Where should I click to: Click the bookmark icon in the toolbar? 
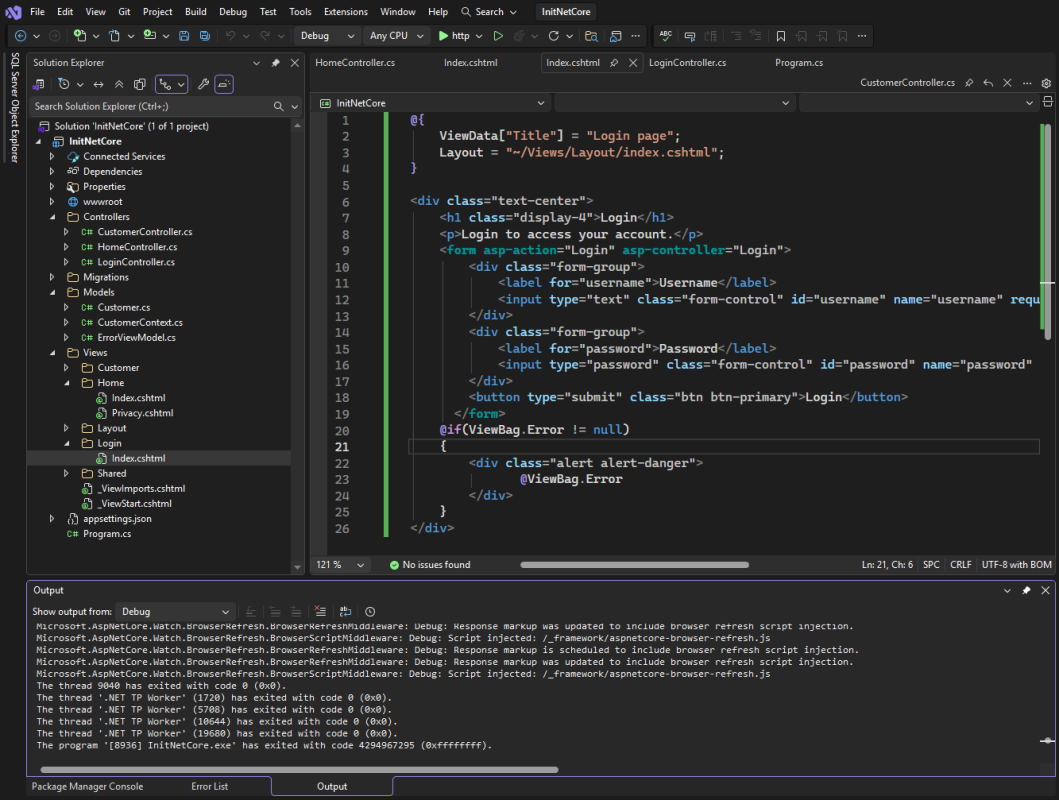[781, 36]
